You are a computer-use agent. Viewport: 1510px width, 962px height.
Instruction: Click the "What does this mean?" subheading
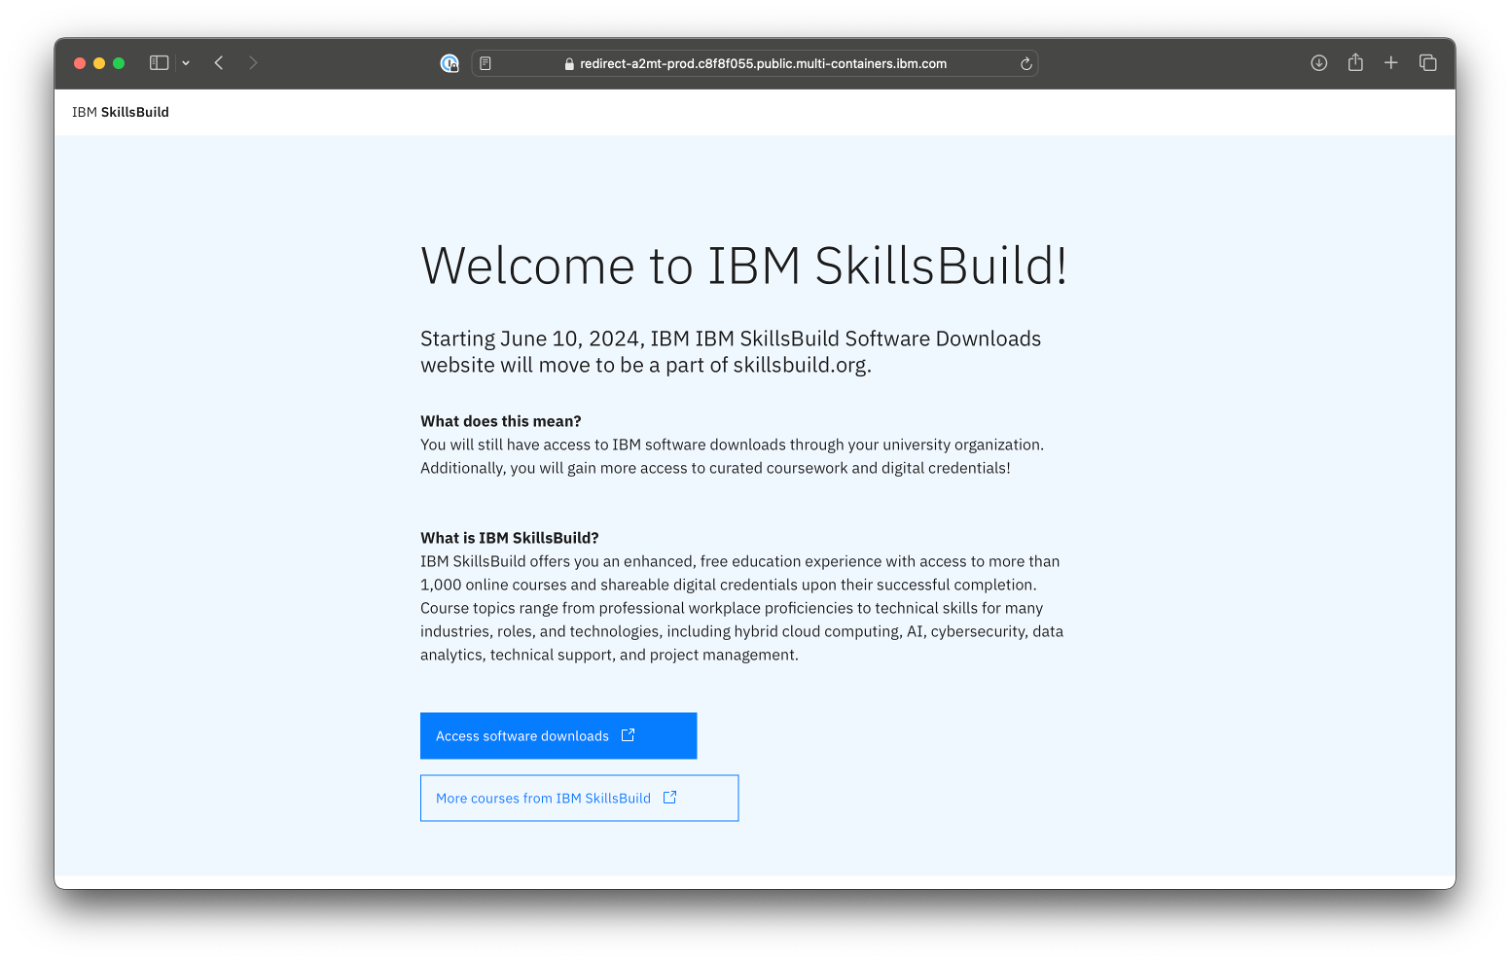pos(501,421)
